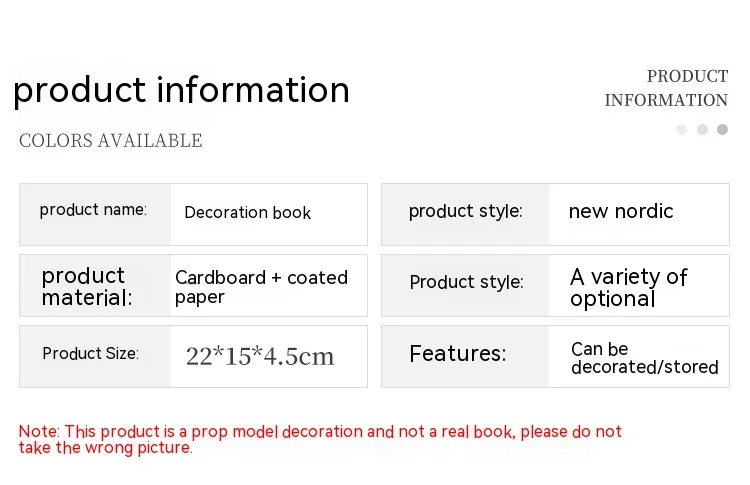
Task: Click the 'Features:' label
Action: tap(457, 353)
